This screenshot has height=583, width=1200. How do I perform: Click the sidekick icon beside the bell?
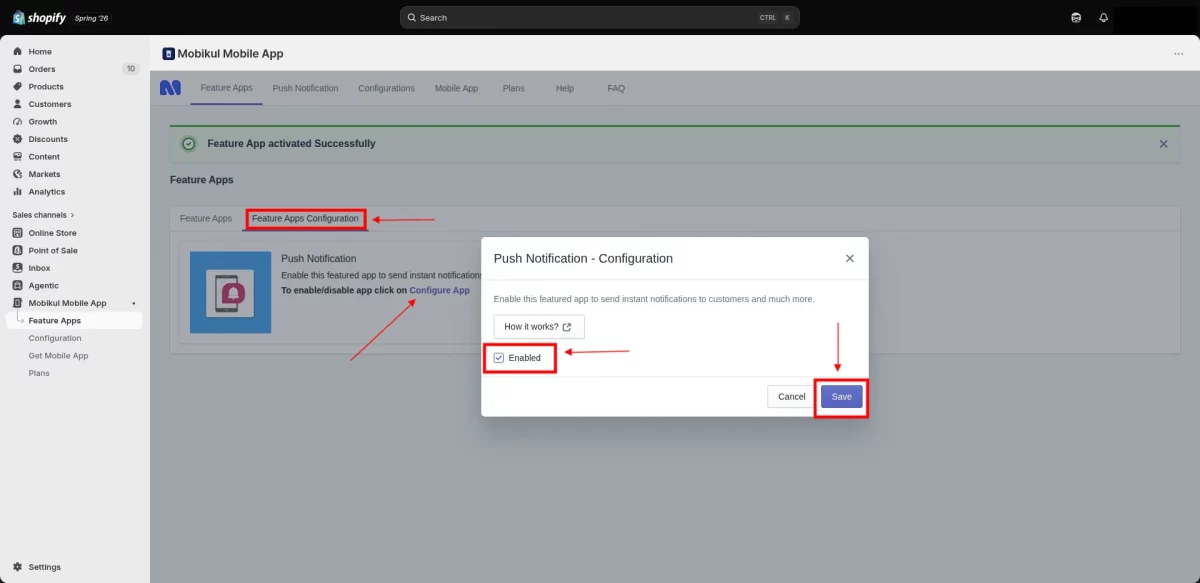point(1076,17)
